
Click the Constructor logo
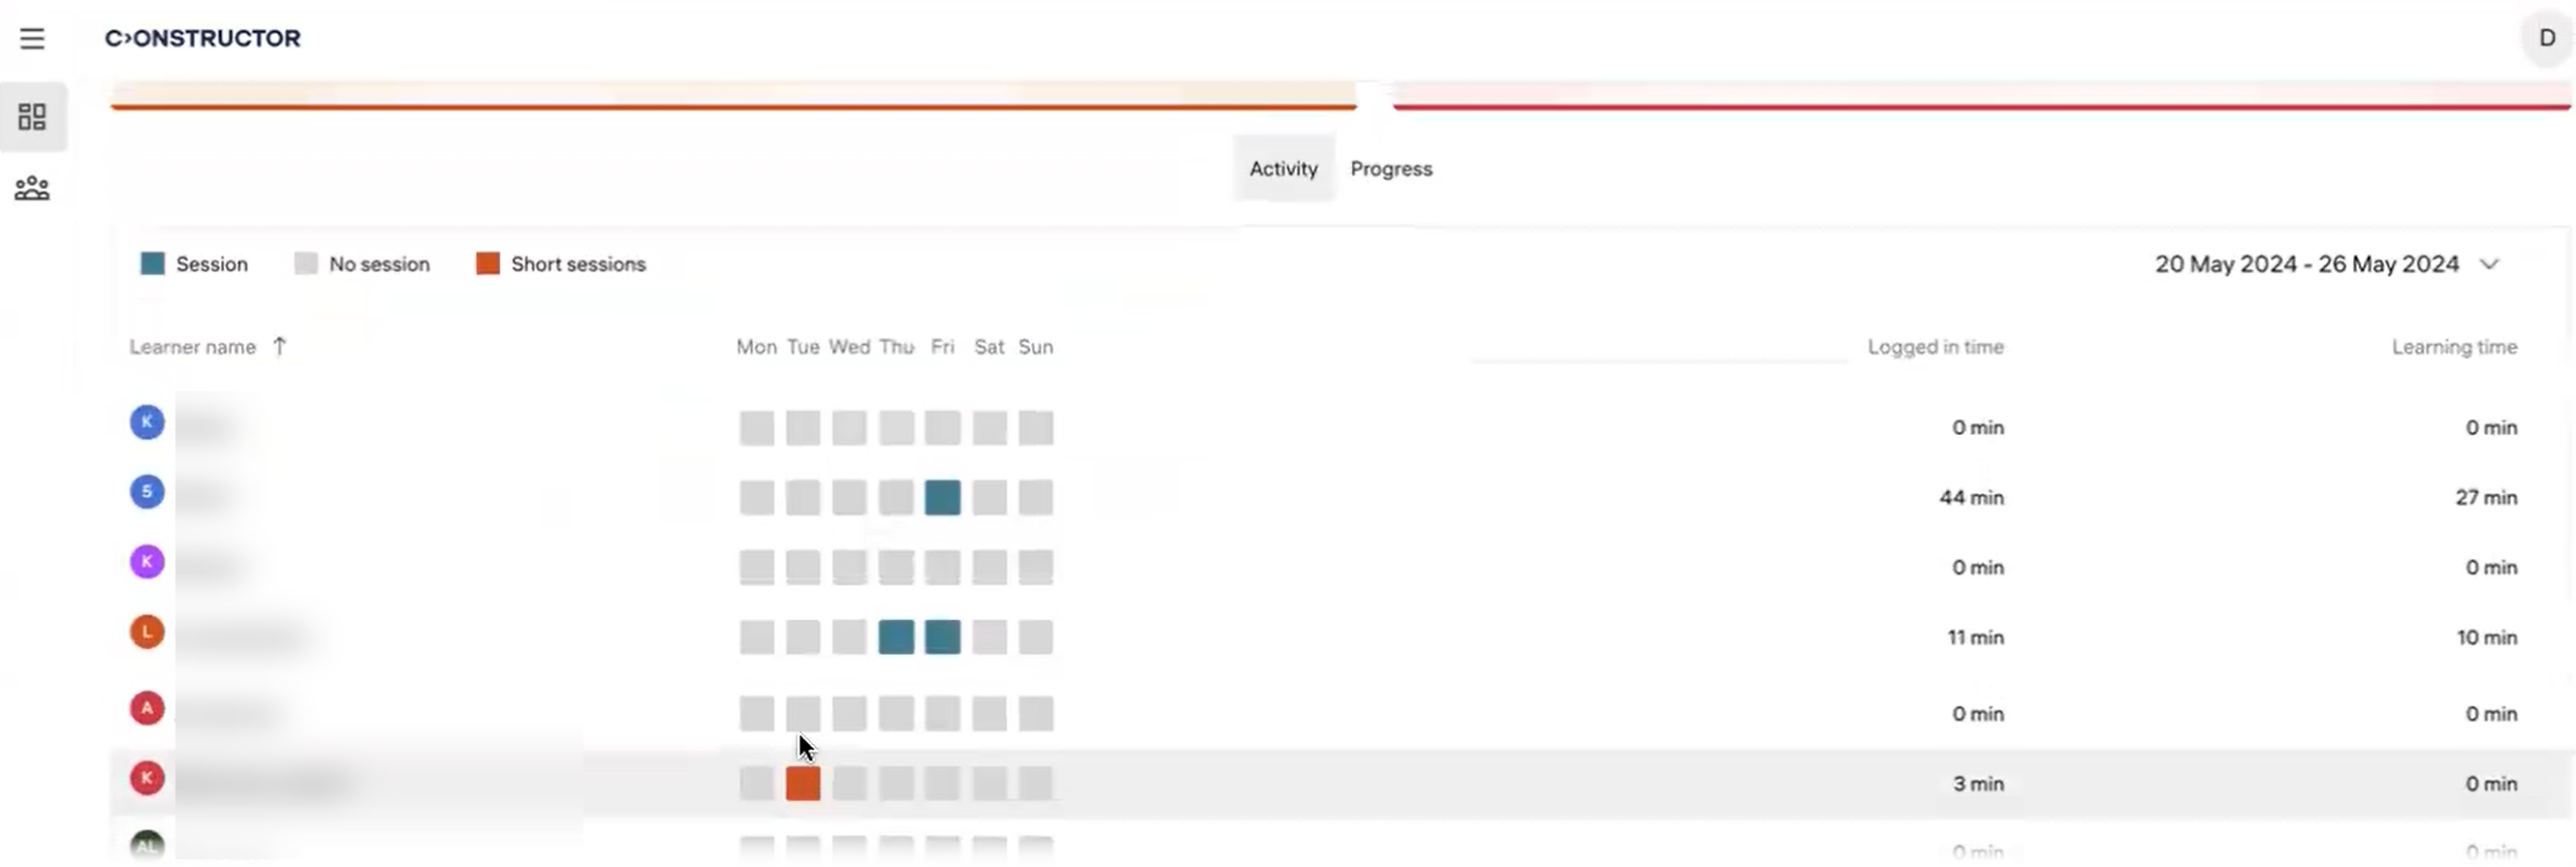[203, 38]
